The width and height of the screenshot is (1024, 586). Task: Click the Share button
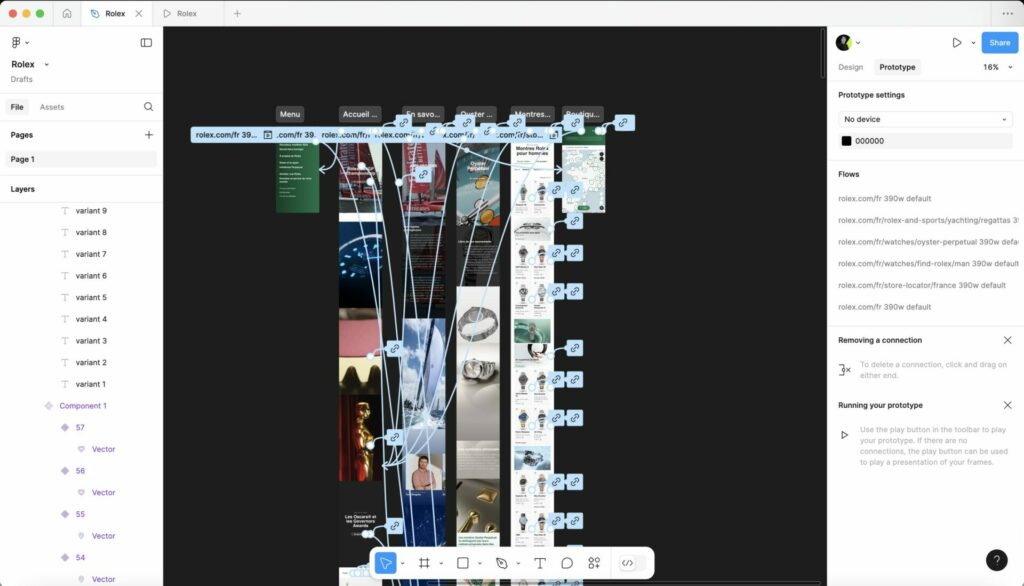point(999,42)
